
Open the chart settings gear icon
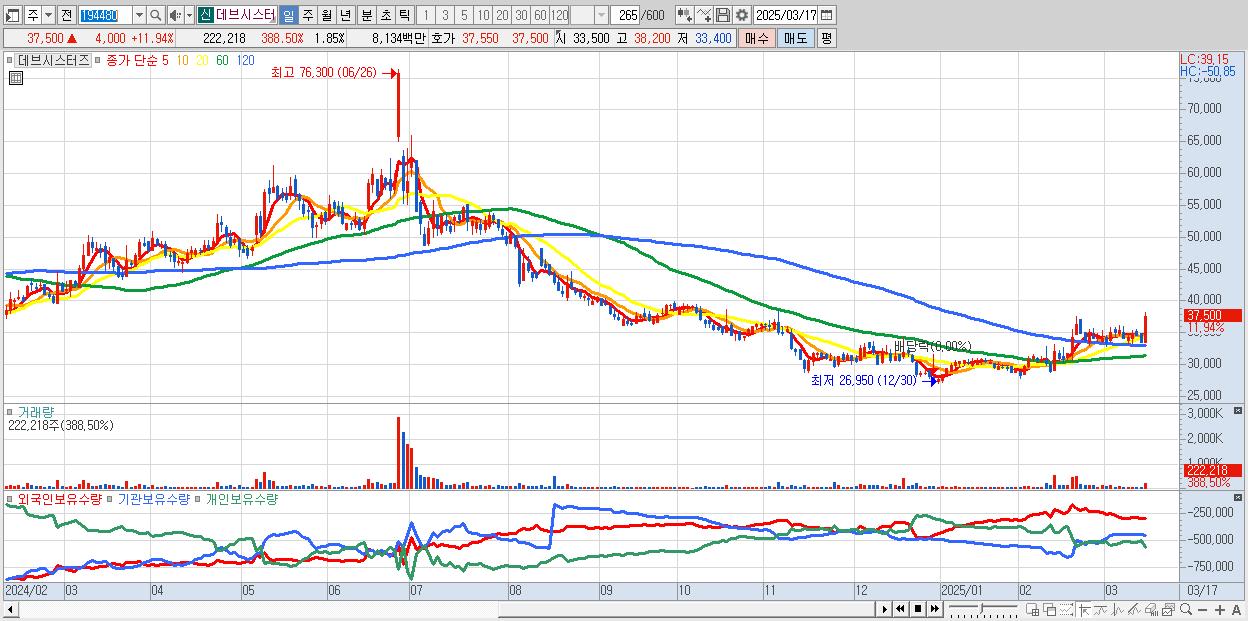(741, 15)
